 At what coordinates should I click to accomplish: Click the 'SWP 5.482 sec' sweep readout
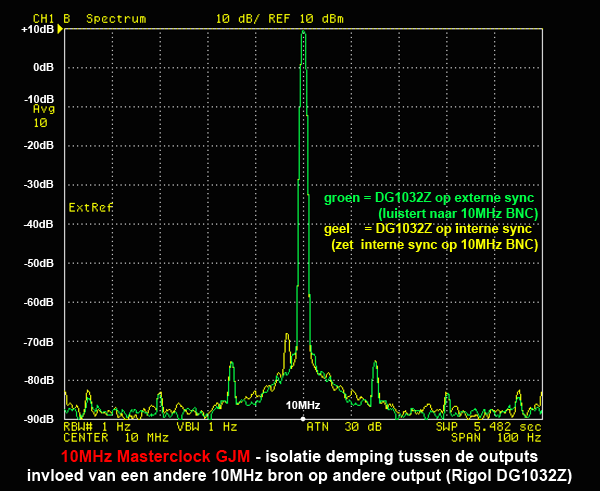tap(489, 426)
